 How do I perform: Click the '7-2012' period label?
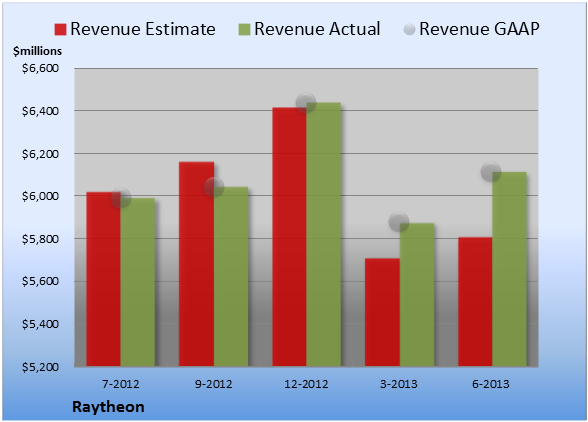pyautogui.click(x=121, y=384)
